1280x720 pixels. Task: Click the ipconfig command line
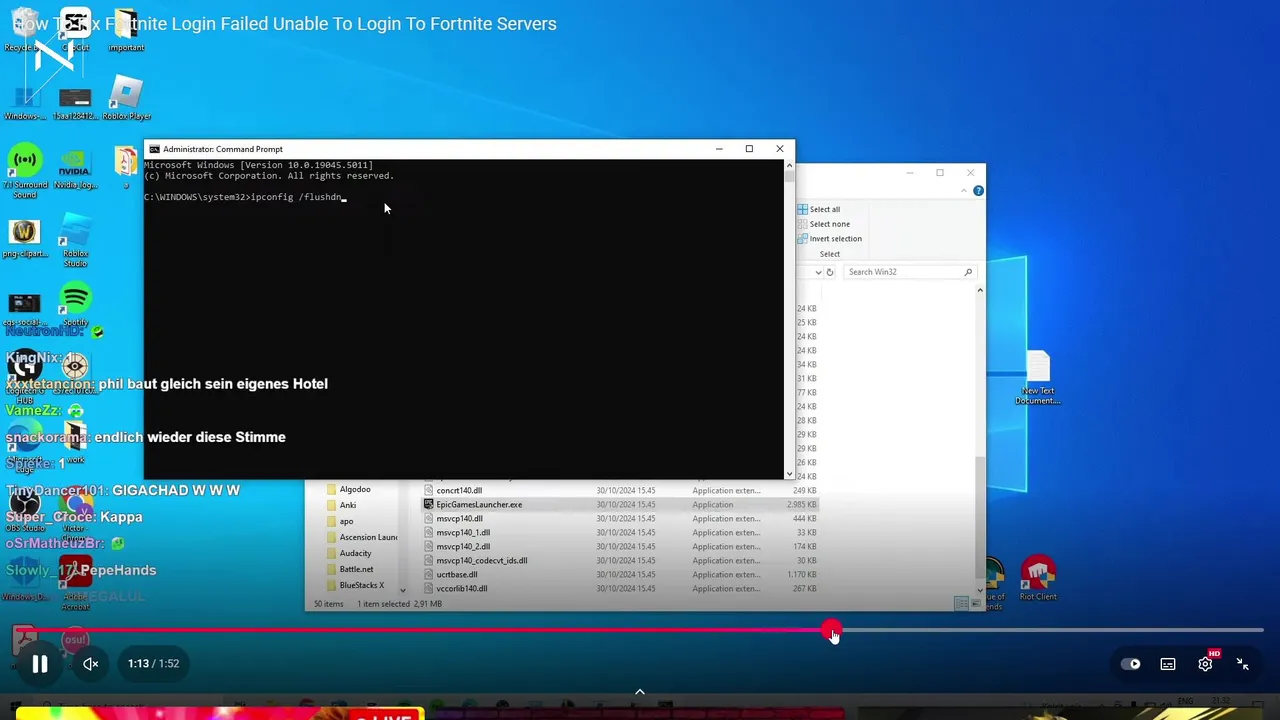click(x=245, y=198)
